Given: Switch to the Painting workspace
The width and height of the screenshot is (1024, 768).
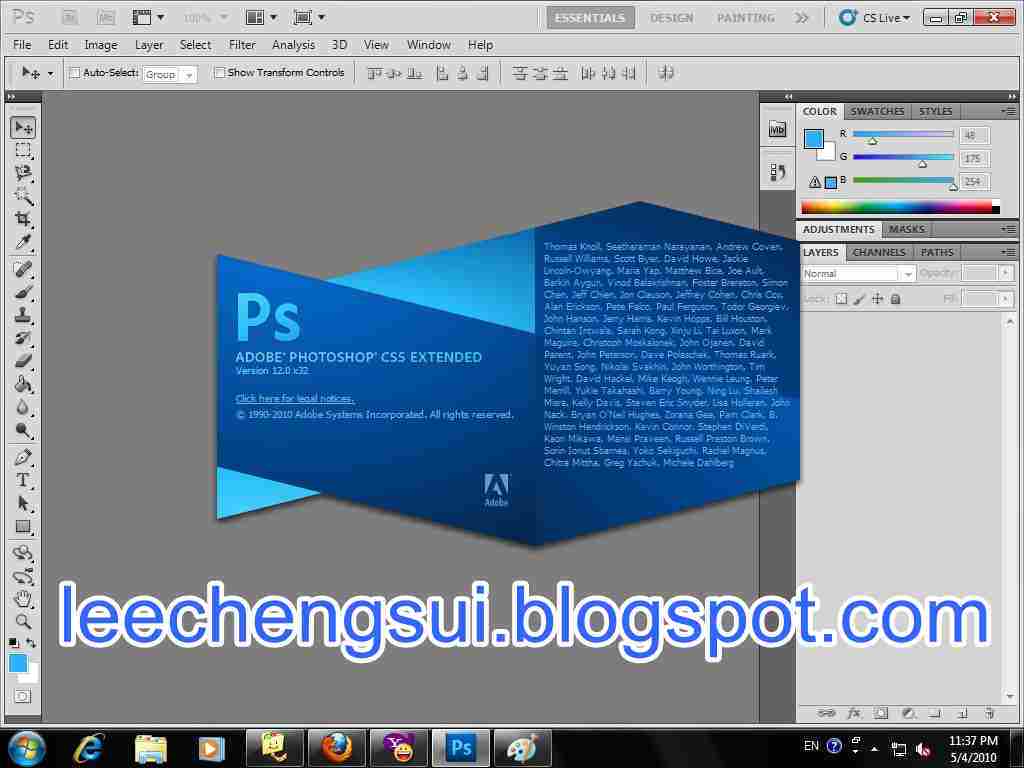Looking at the screenshot, I should (x=746, y=18).
